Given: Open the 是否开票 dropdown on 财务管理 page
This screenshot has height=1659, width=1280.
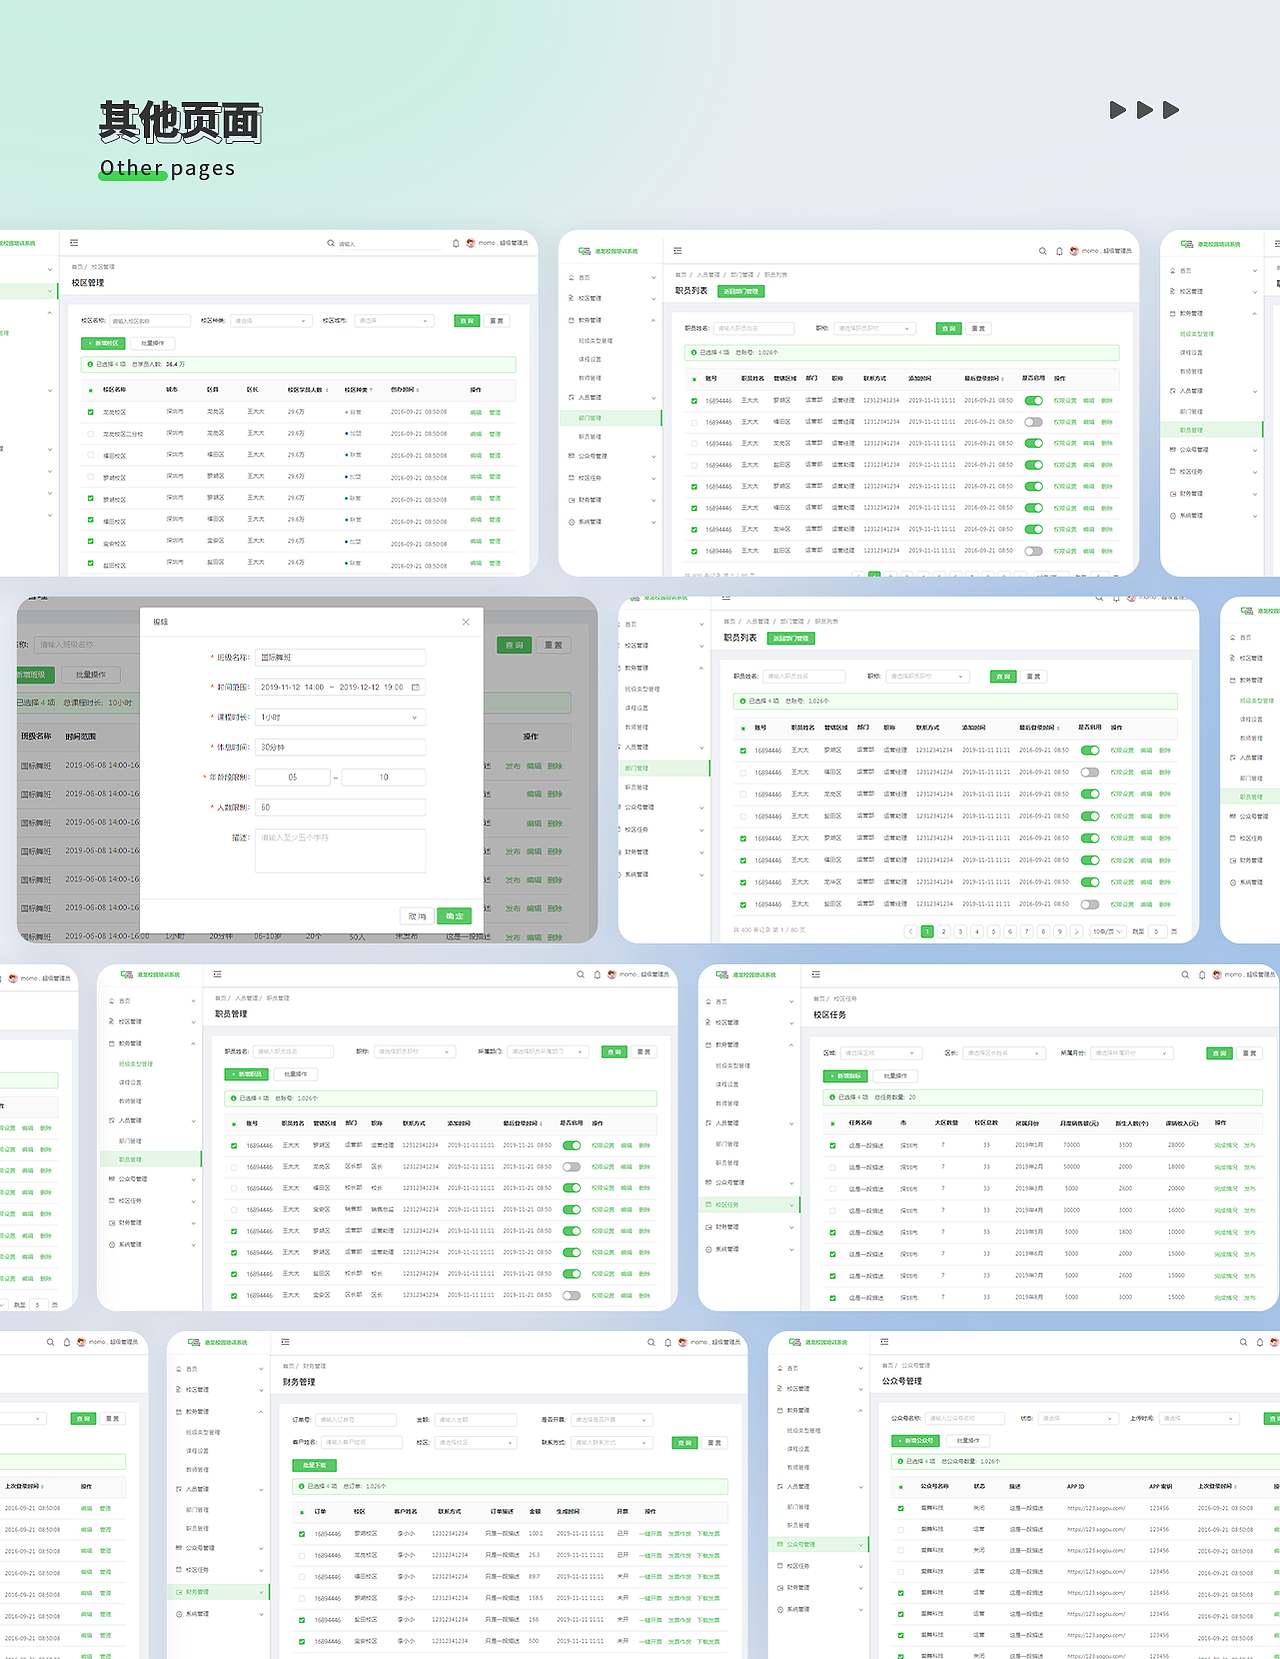Looking at the screenshot, I should click(x=612, y=1420).
